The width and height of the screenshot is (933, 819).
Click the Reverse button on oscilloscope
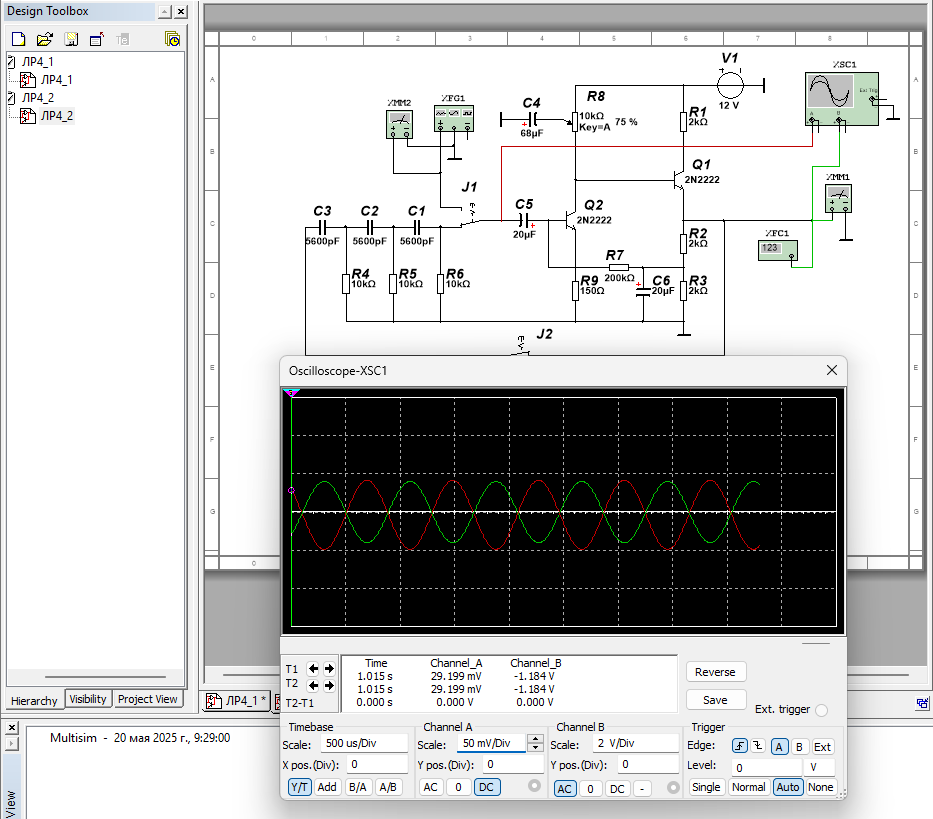(x=715, y=672)
